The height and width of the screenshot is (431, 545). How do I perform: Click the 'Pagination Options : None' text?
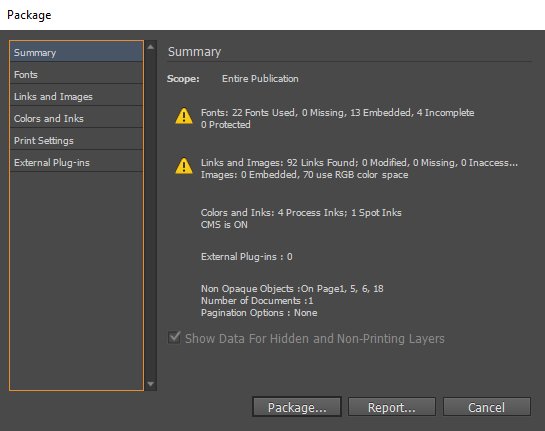(259, 312)
